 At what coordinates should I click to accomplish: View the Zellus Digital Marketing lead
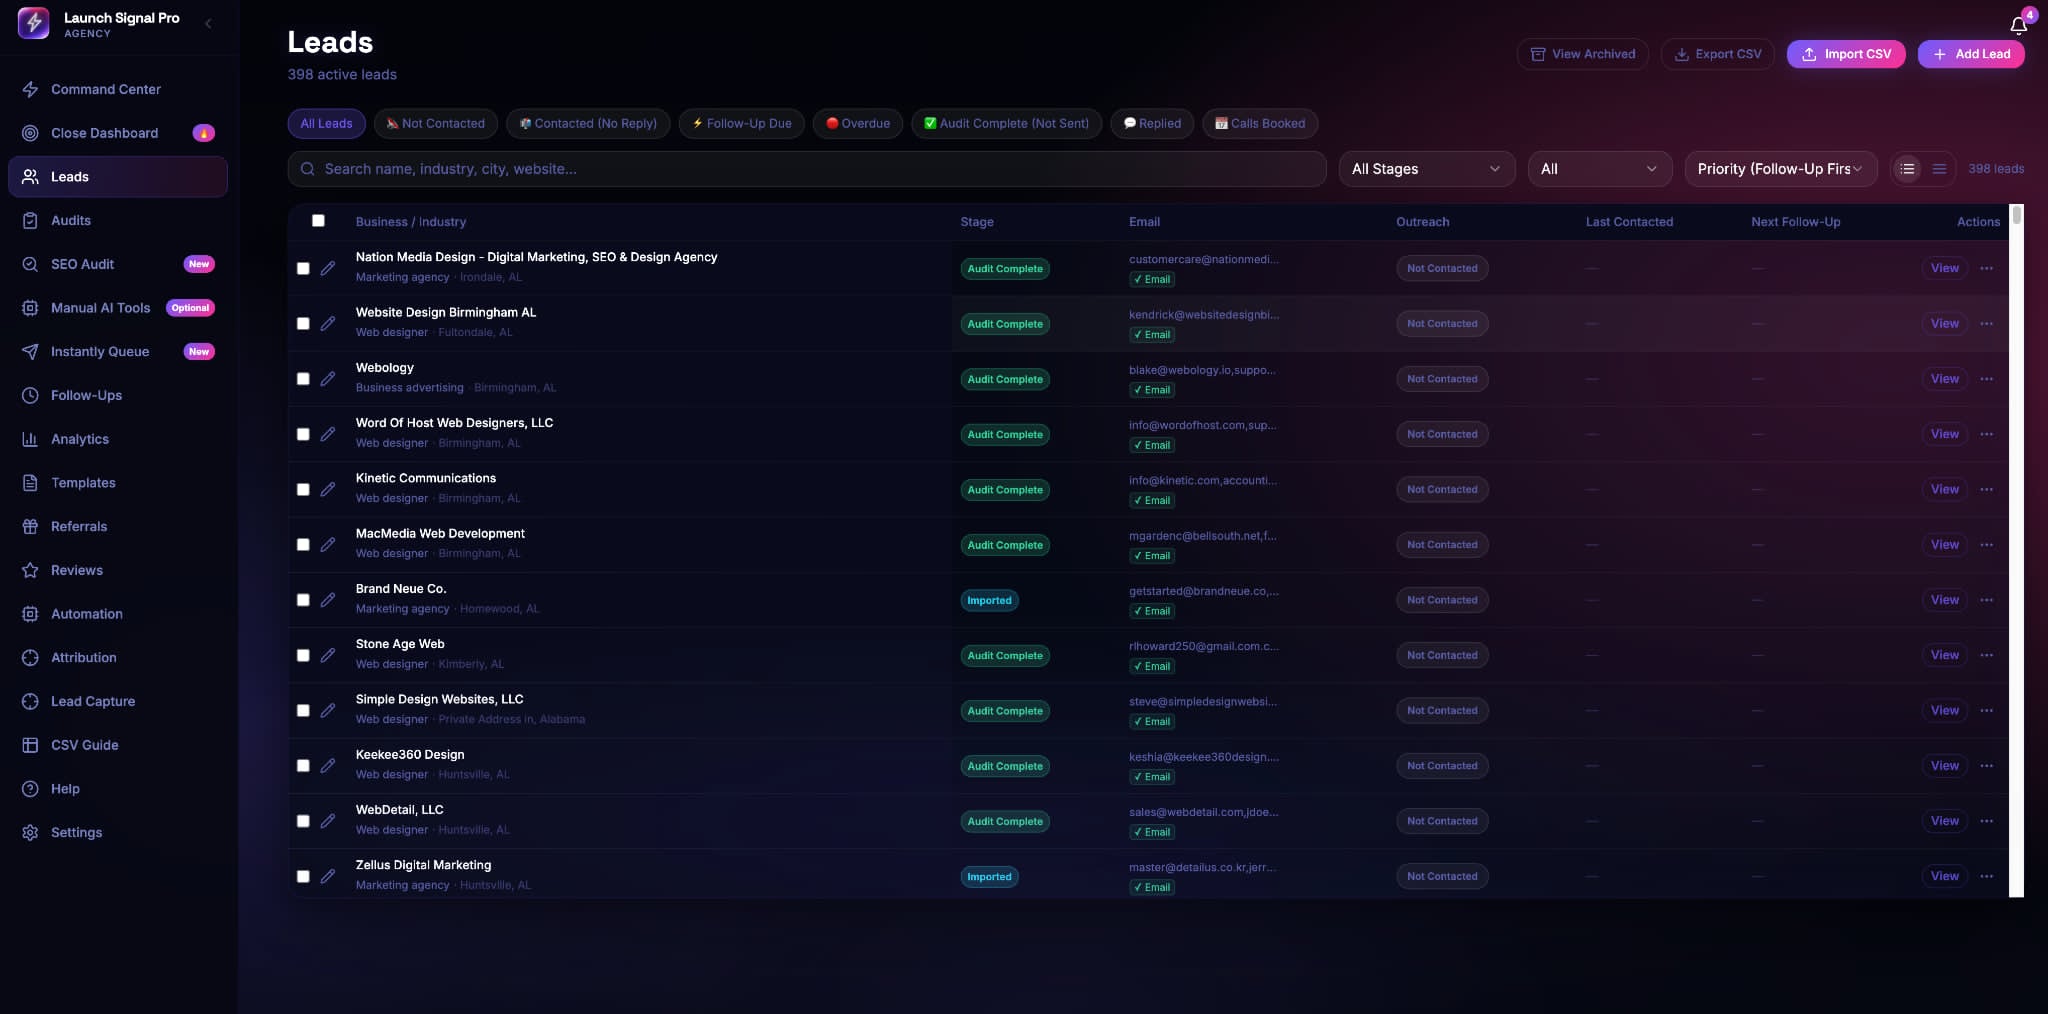[1944, 876]
